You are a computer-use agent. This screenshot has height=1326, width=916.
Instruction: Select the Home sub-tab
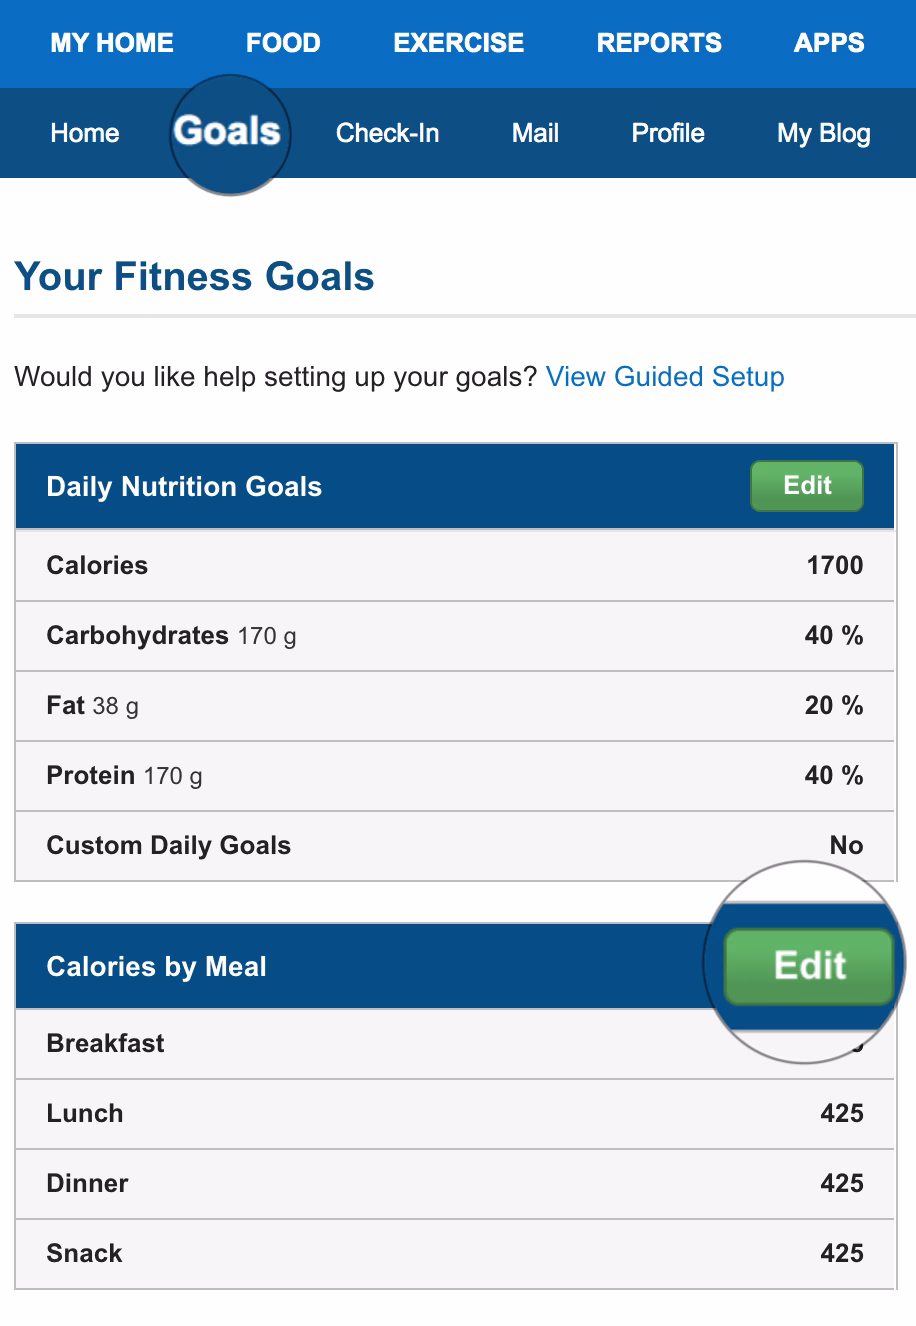pyautogui.click(x=85, y=133)
